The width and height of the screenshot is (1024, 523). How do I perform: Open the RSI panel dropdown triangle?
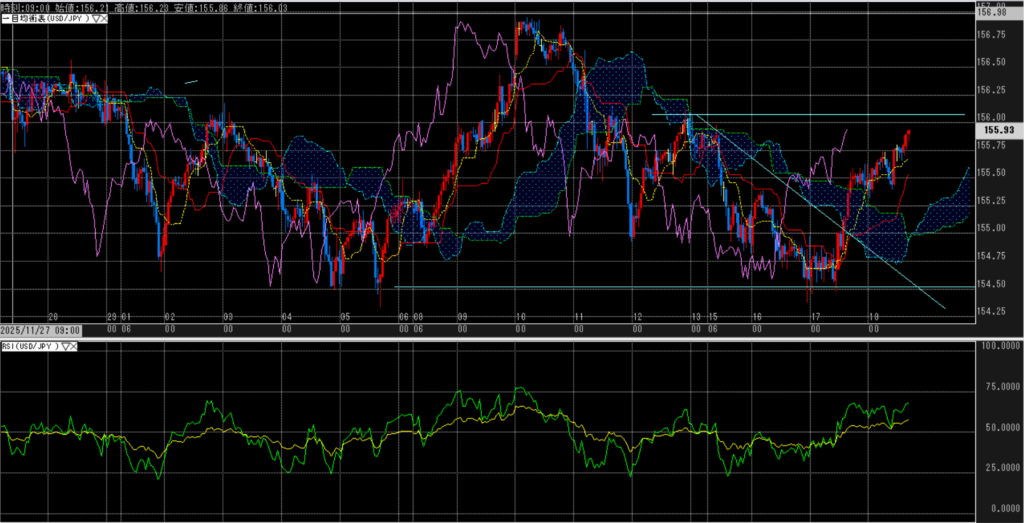pos(66,346)
